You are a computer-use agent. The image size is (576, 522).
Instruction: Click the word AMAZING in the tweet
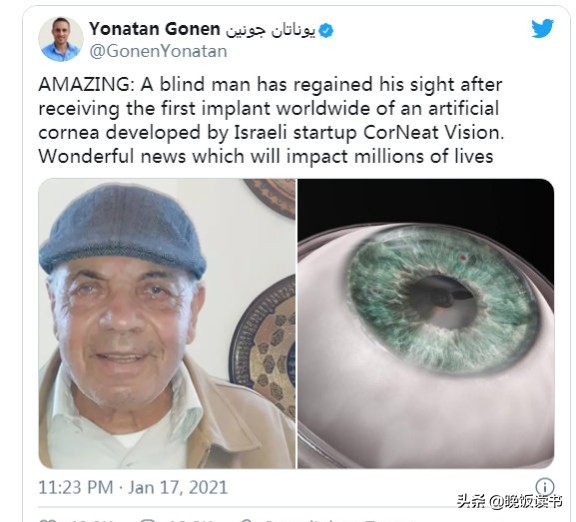pyautogui.click(x=86, y=85)
